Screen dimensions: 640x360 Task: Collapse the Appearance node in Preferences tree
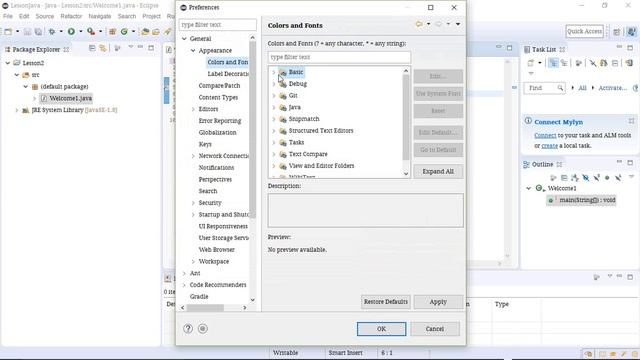pos(193,51)
